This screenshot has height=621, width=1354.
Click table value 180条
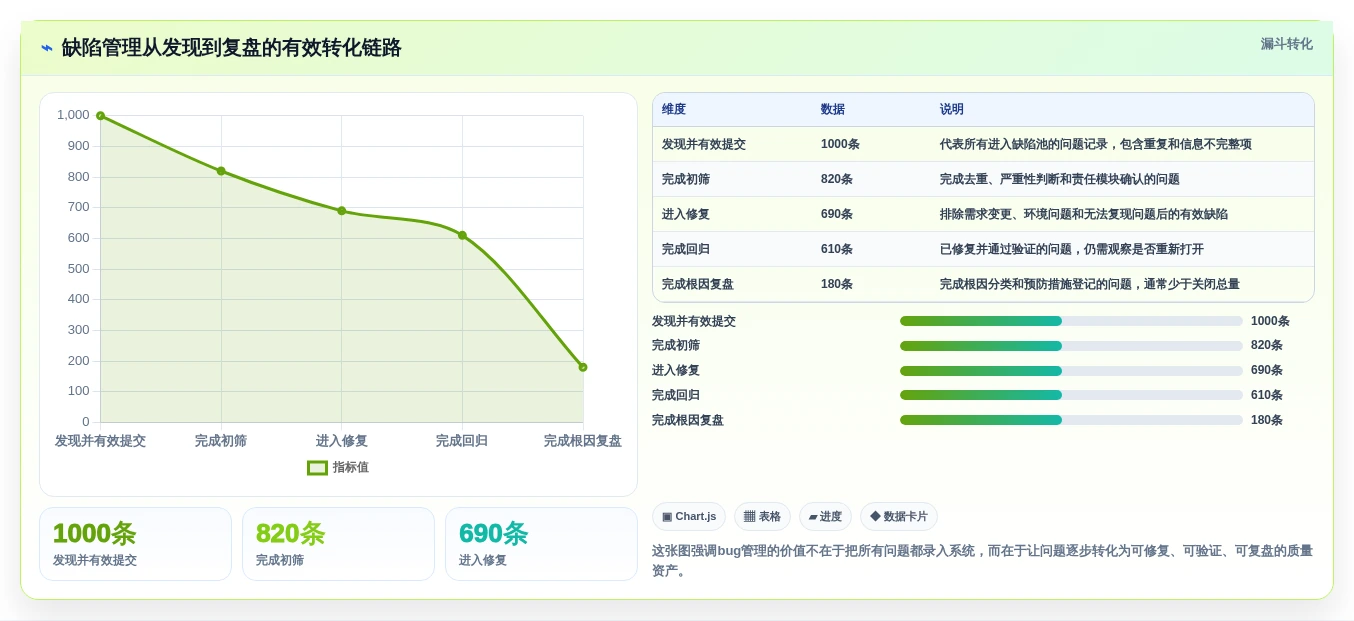click(837, 284)
